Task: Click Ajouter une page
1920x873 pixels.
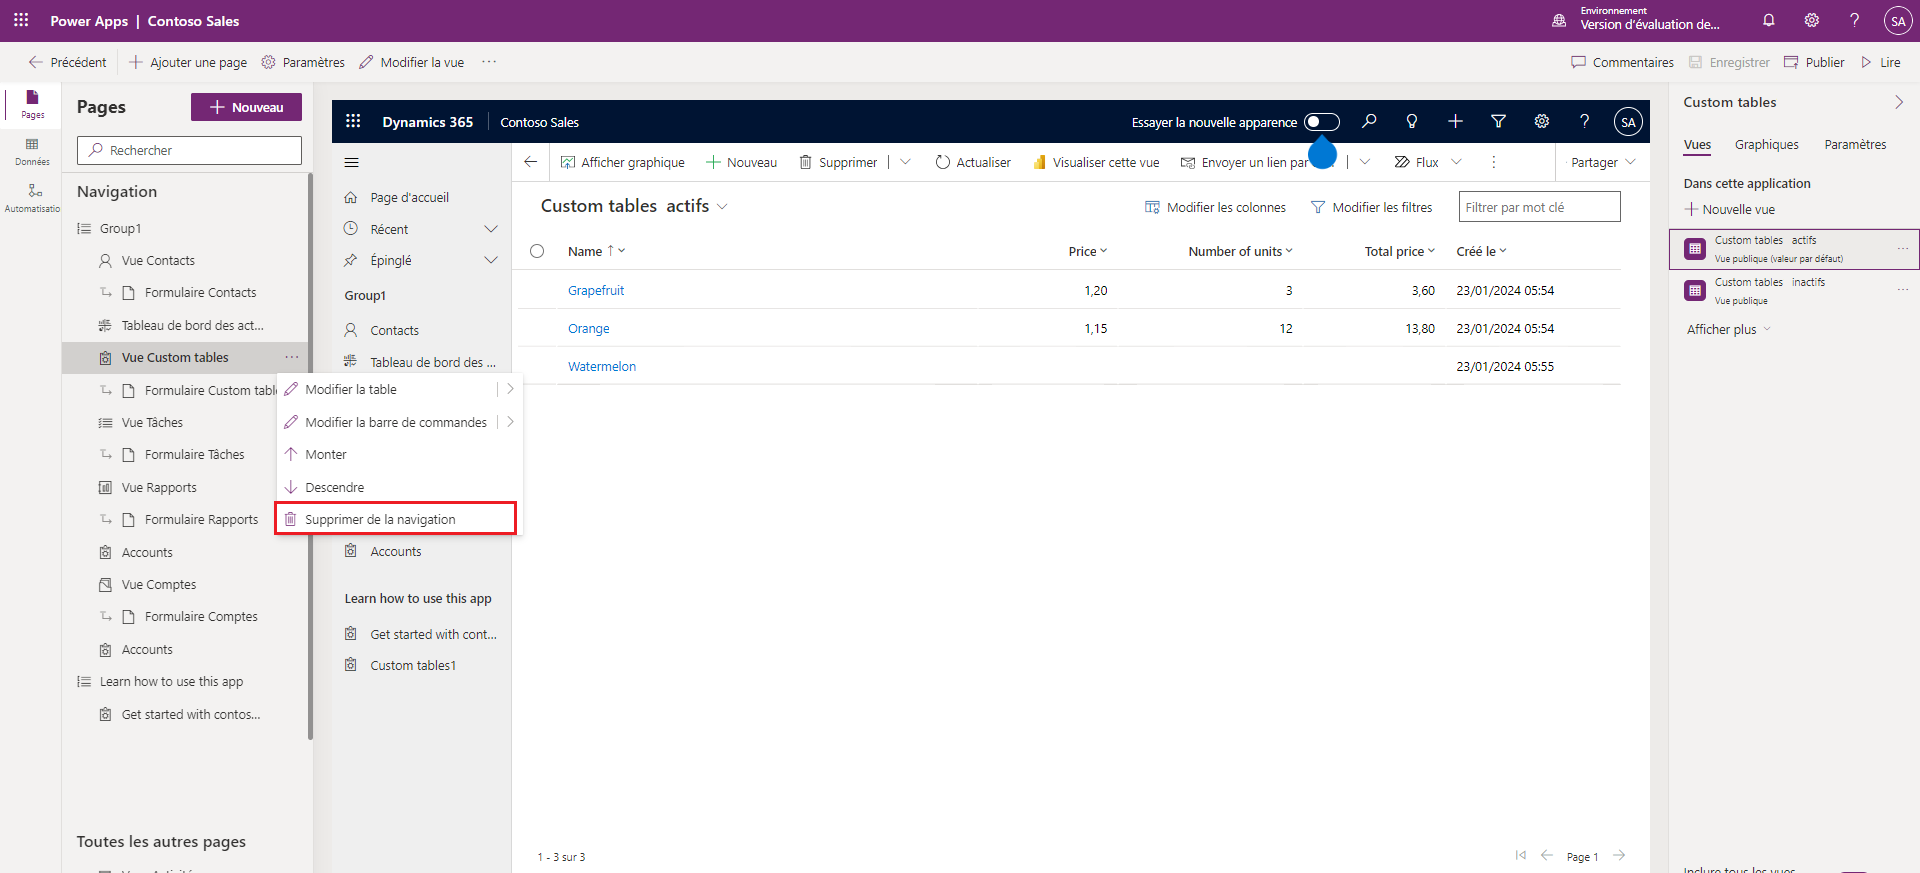Action: pos(187,62)
